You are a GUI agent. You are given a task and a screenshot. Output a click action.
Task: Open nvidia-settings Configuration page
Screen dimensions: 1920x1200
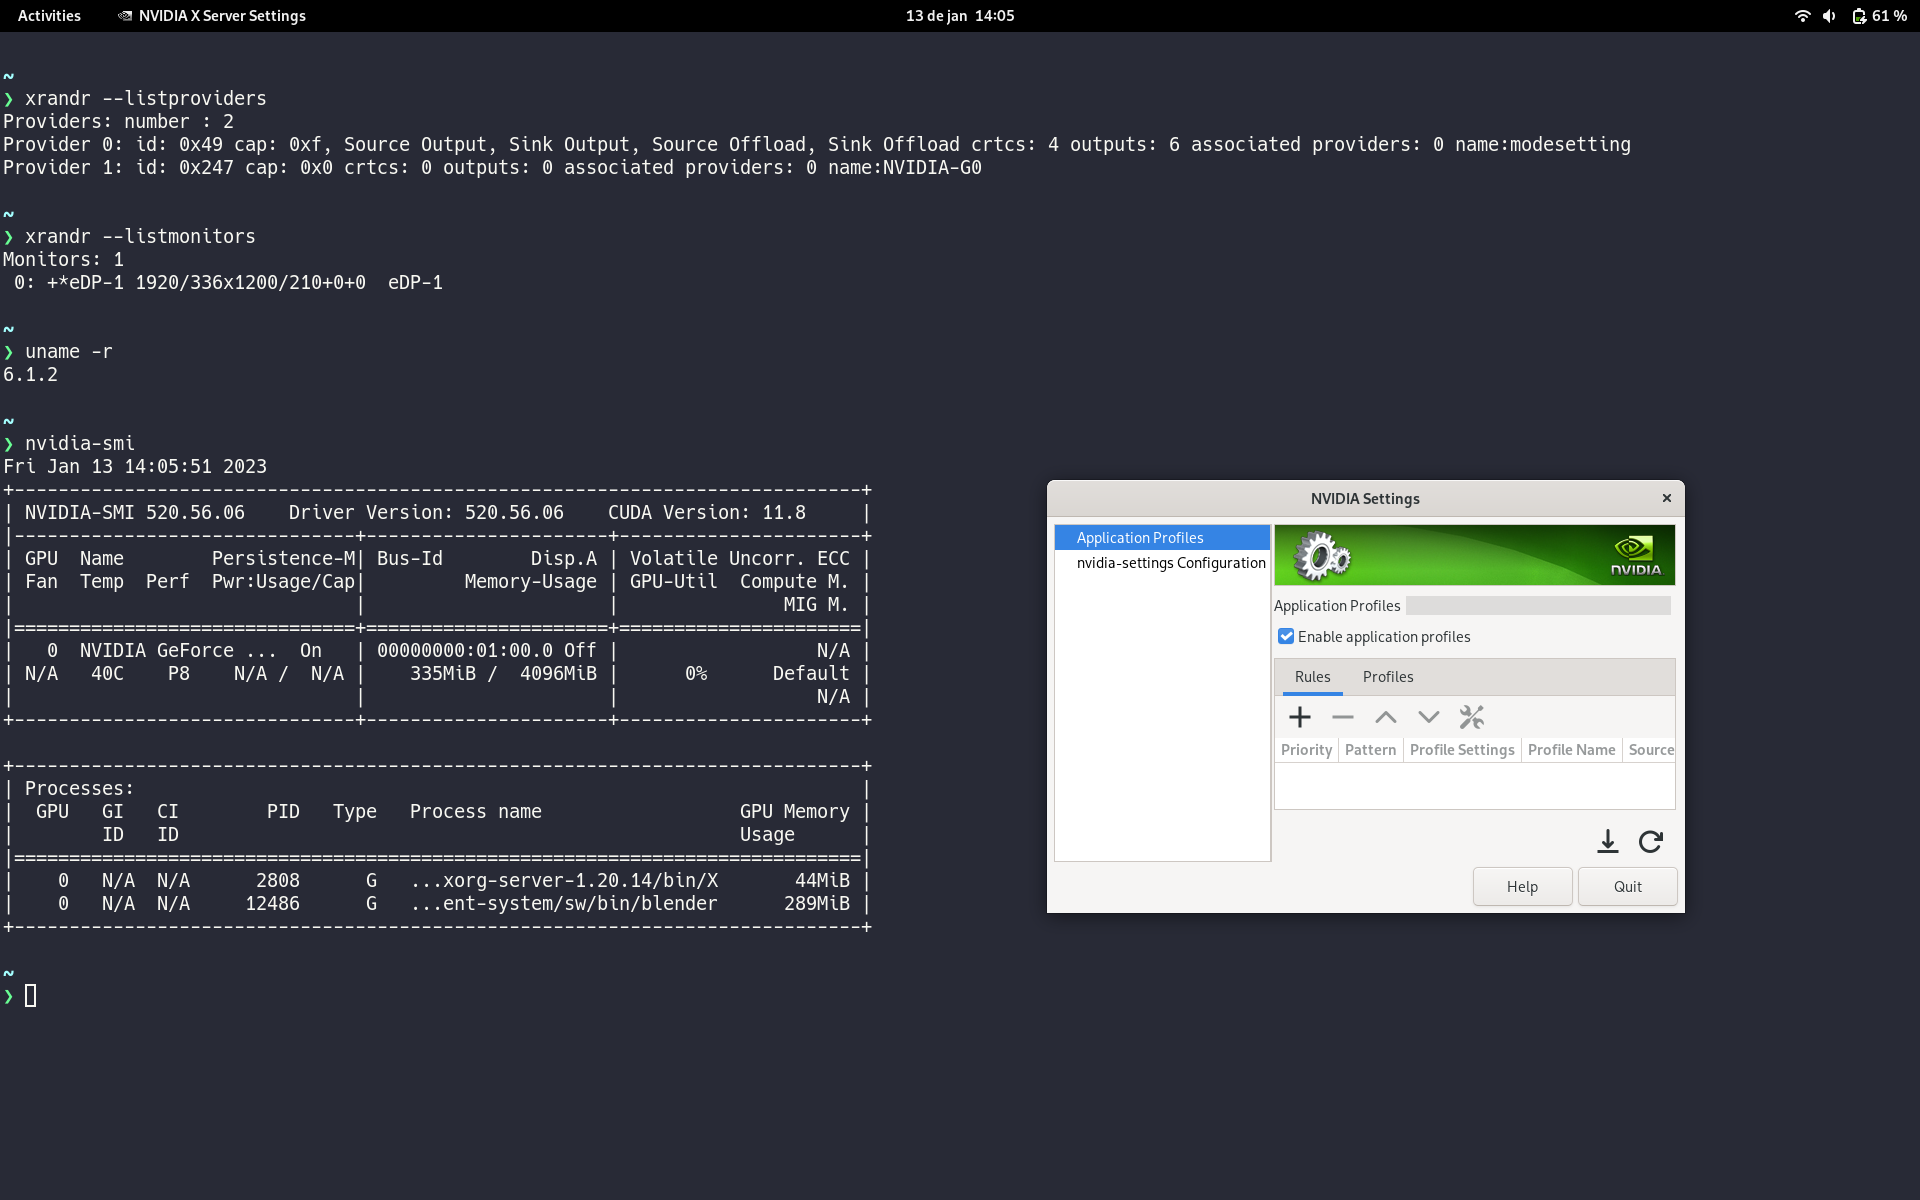point(1170,563)
